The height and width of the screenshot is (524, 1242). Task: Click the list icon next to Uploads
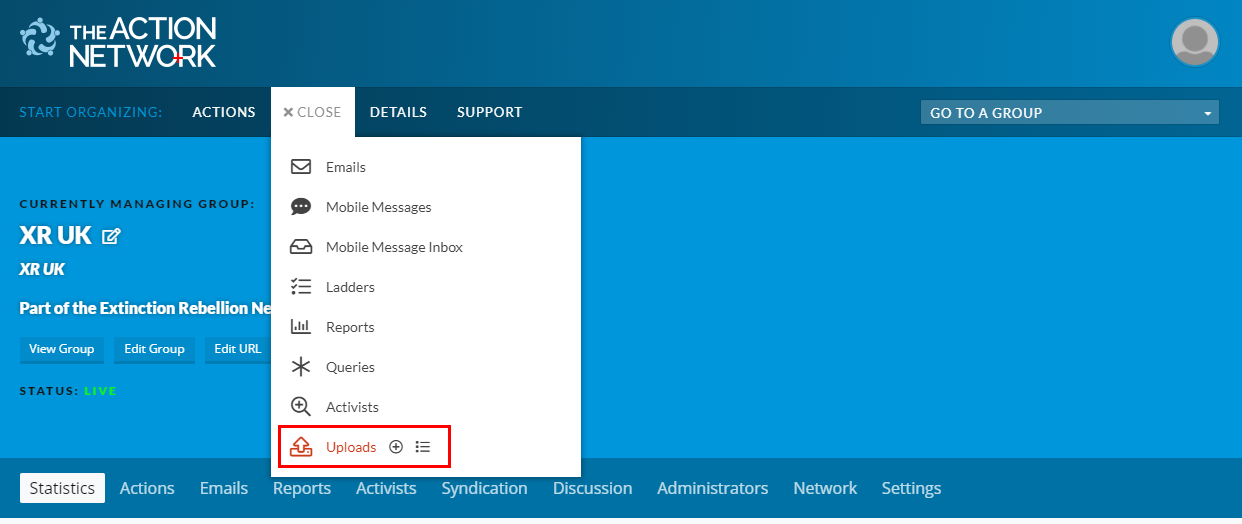[423, 447]
